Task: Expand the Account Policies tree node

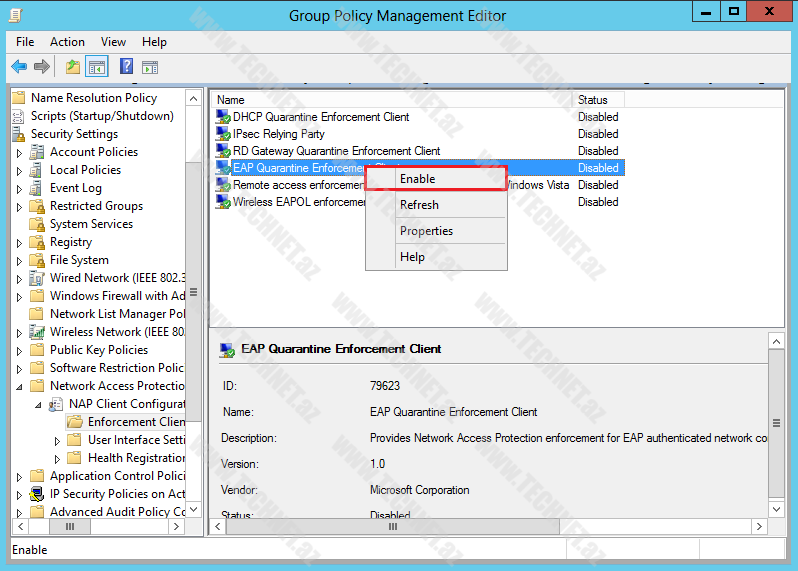Action: [19, 152]
